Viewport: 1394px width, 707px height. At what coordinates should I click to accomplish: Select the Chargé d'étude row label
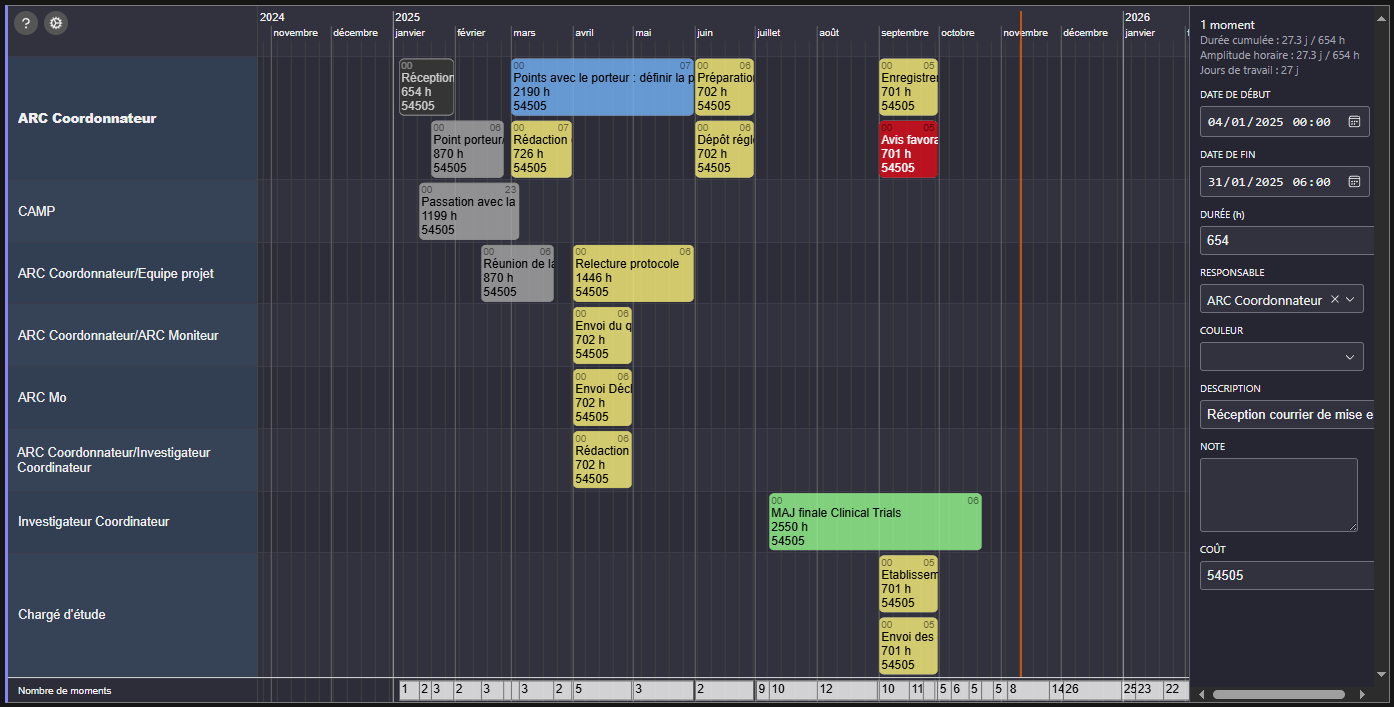click(61, 614)
